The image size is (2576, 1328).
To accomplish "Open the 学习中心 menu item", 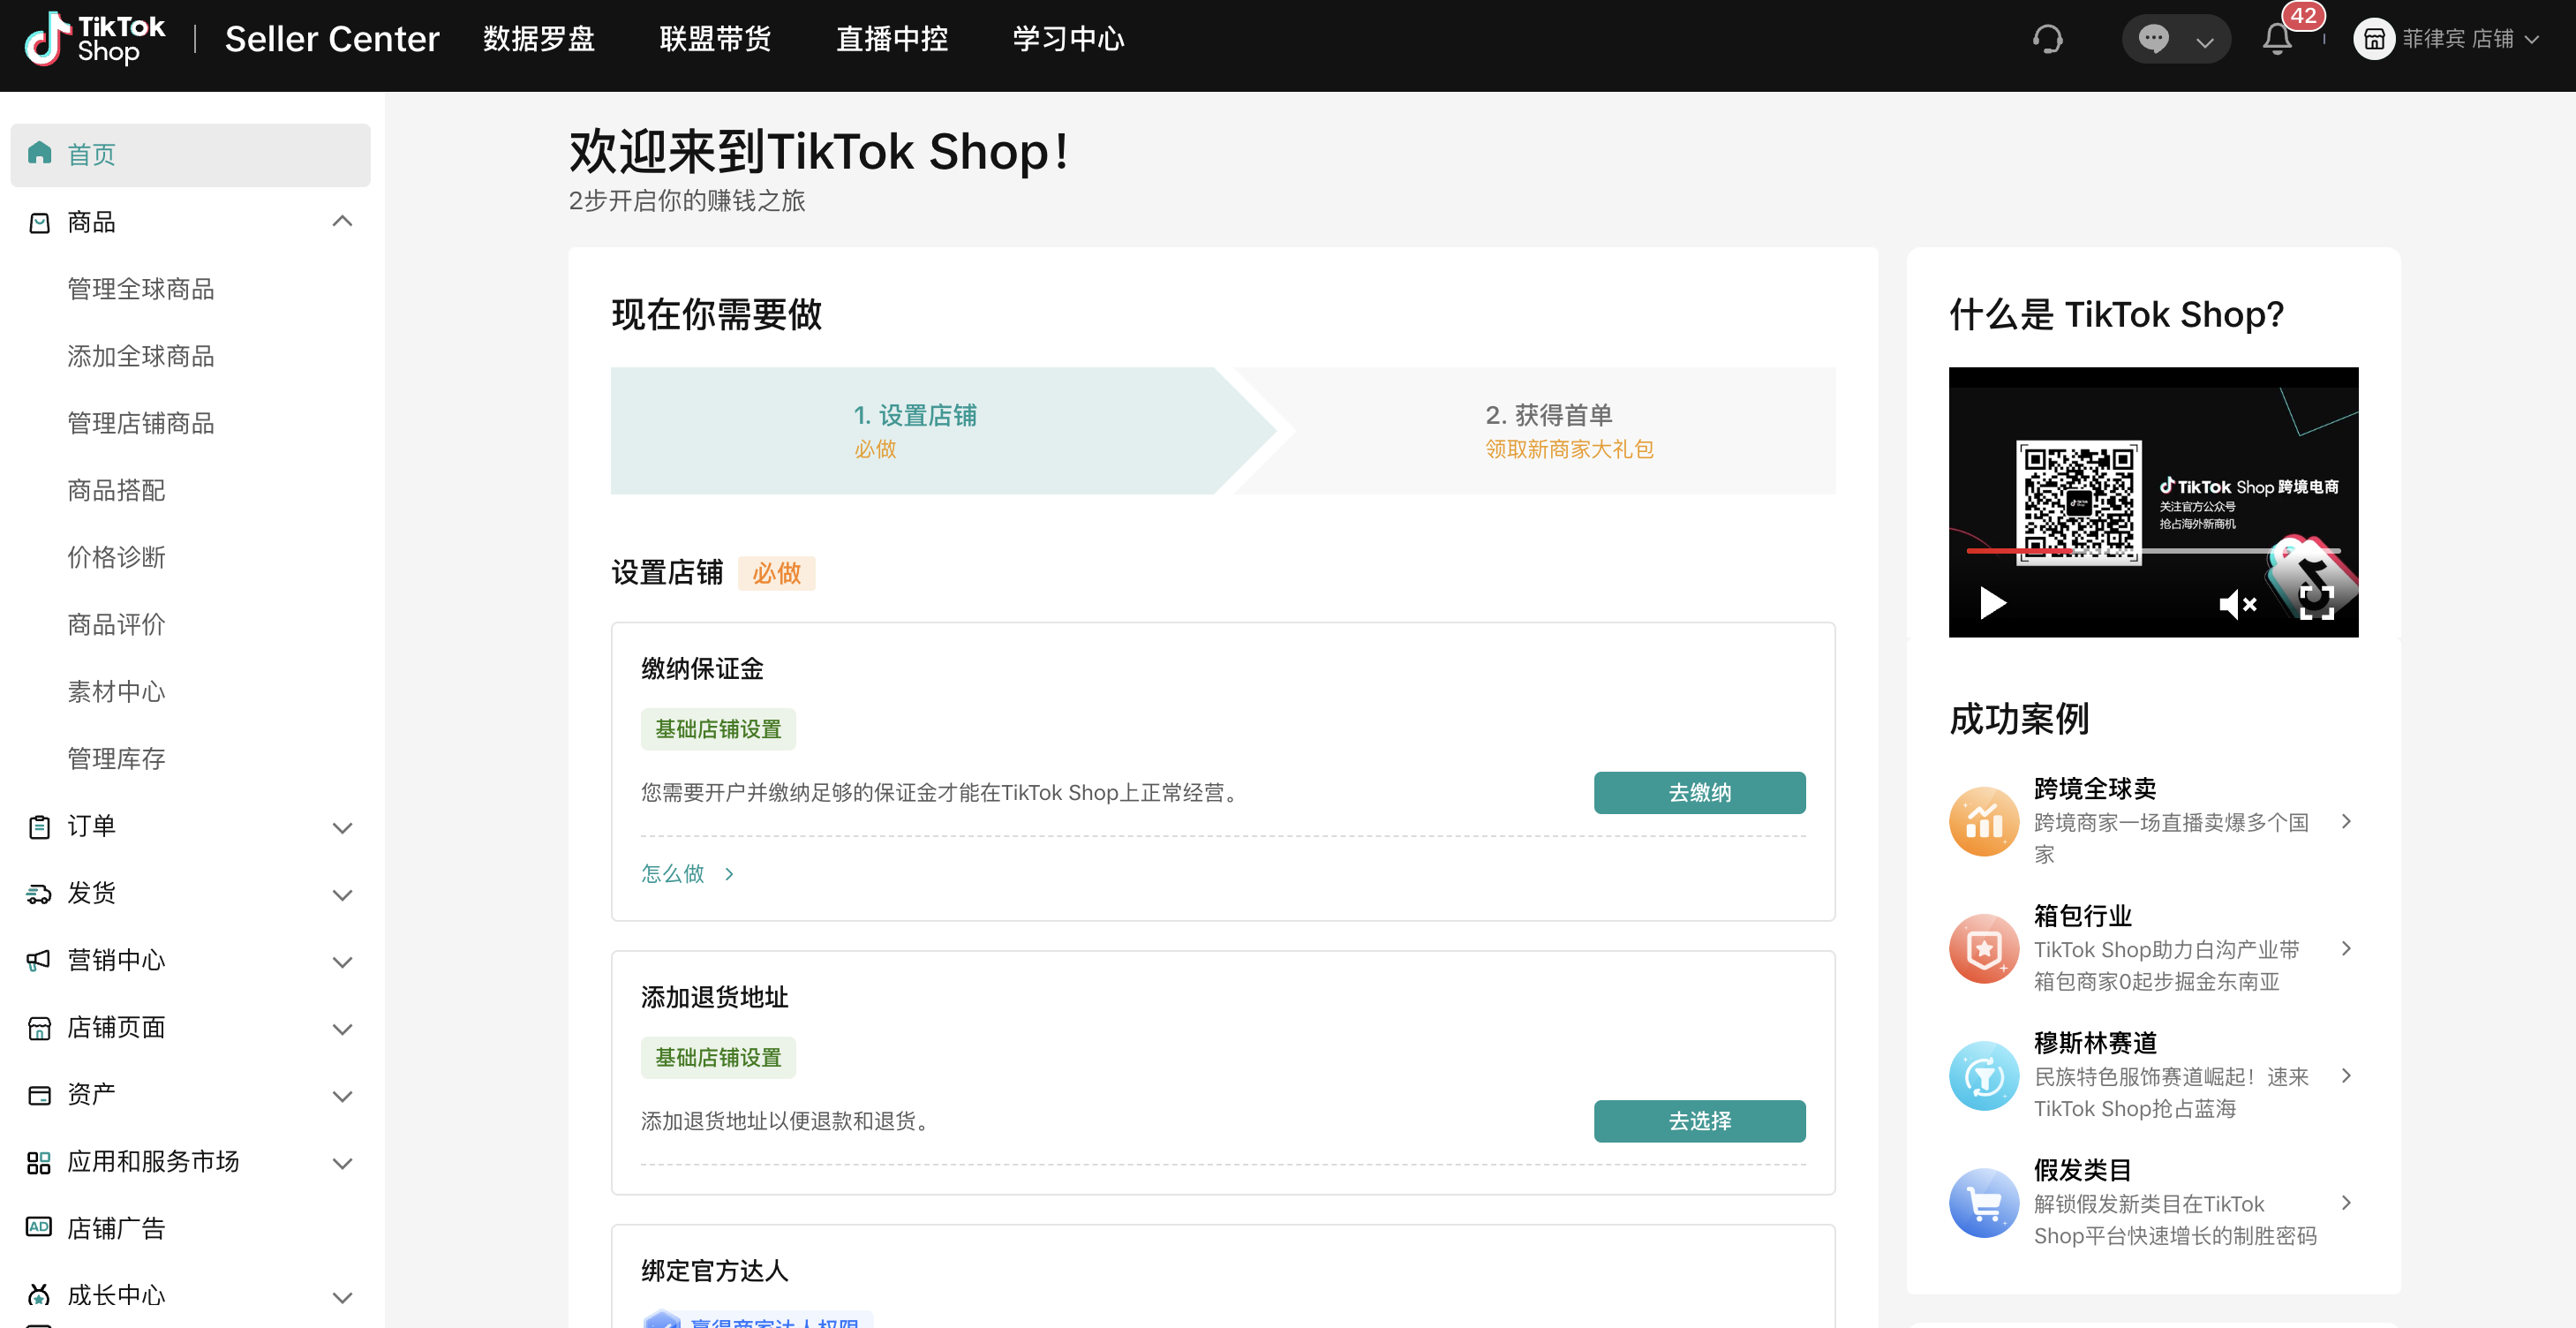I will (1067, 38).
